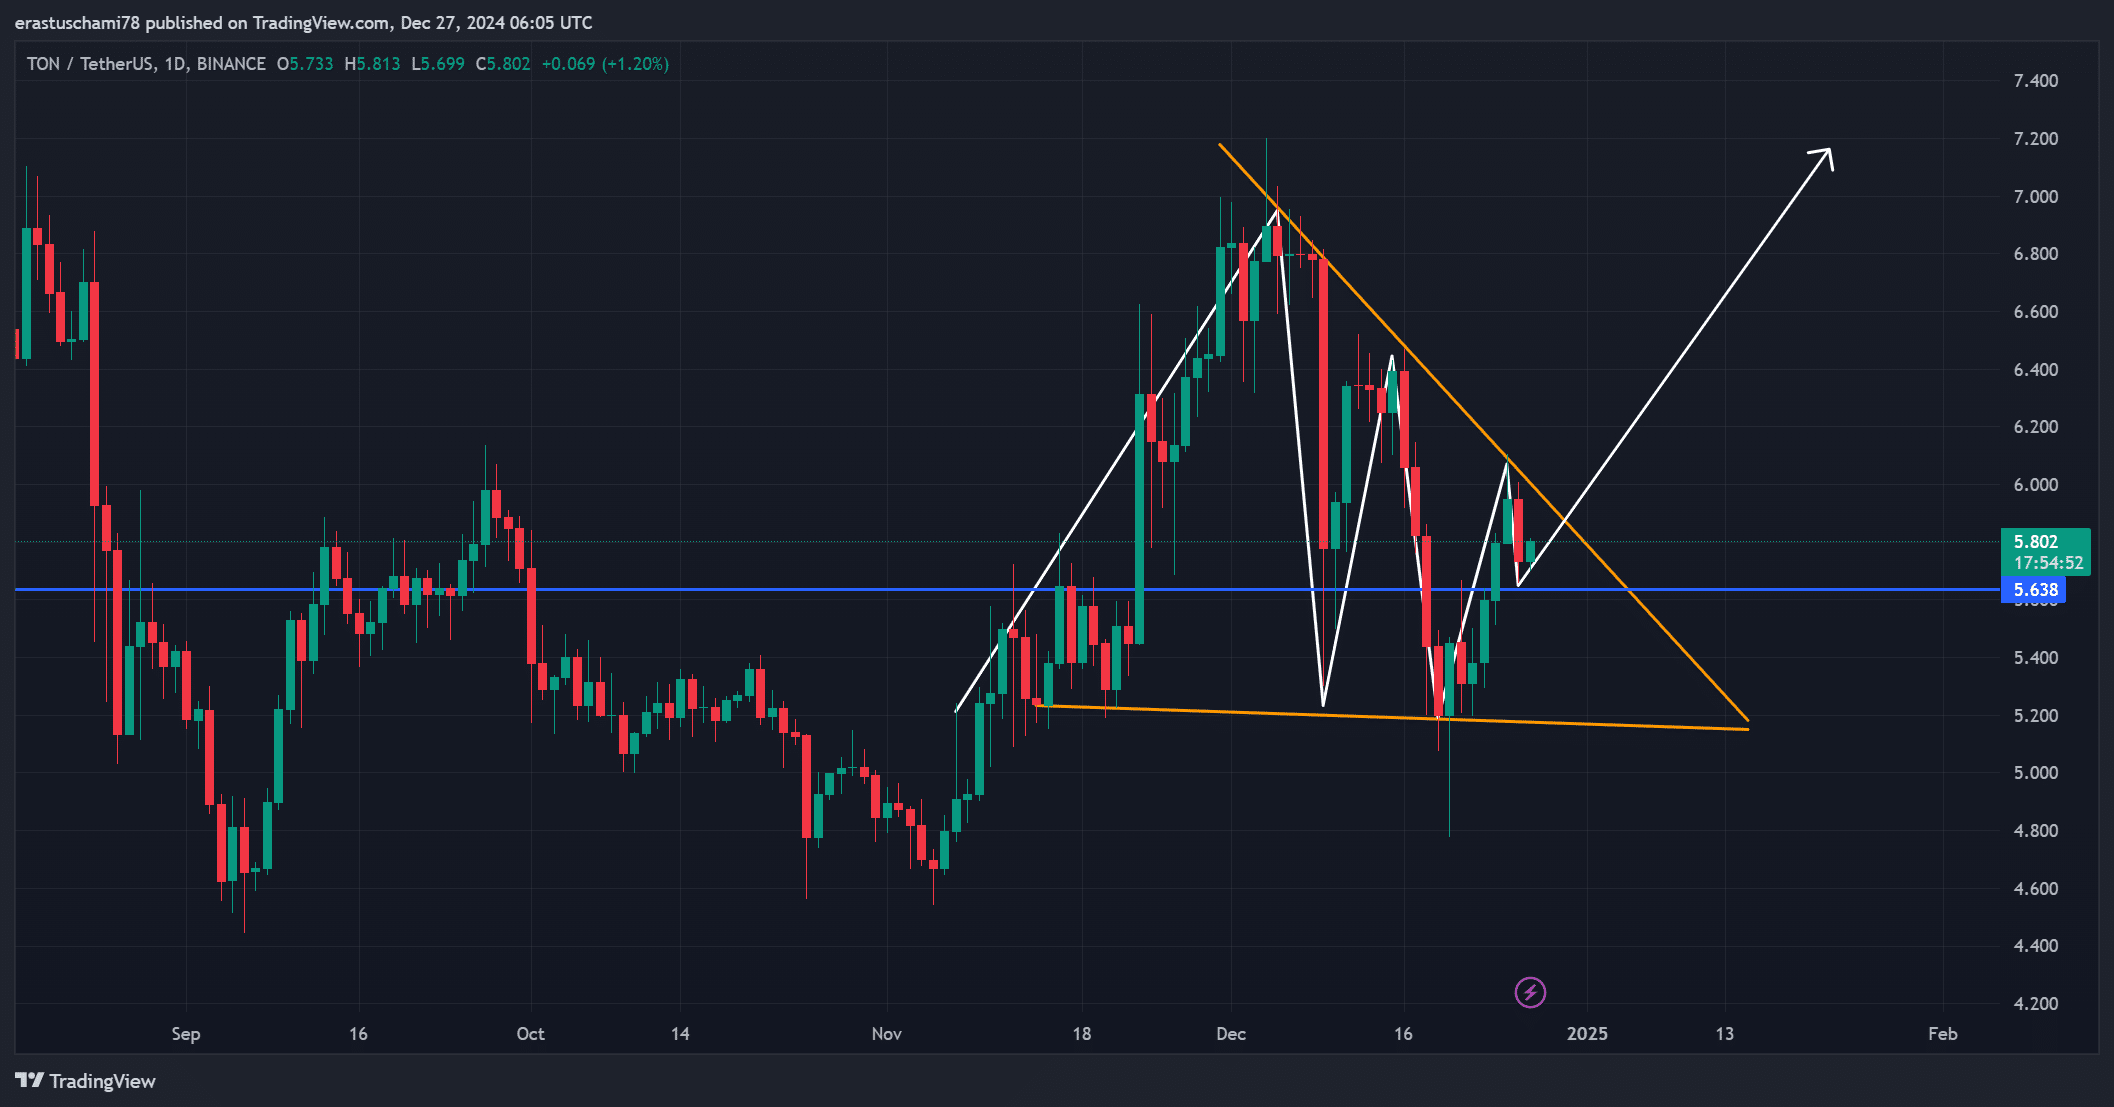2114x1107 pixels.
Task: Click the 5.200 price axis label
Action: pyautogui.click(x=2036, y=715)
